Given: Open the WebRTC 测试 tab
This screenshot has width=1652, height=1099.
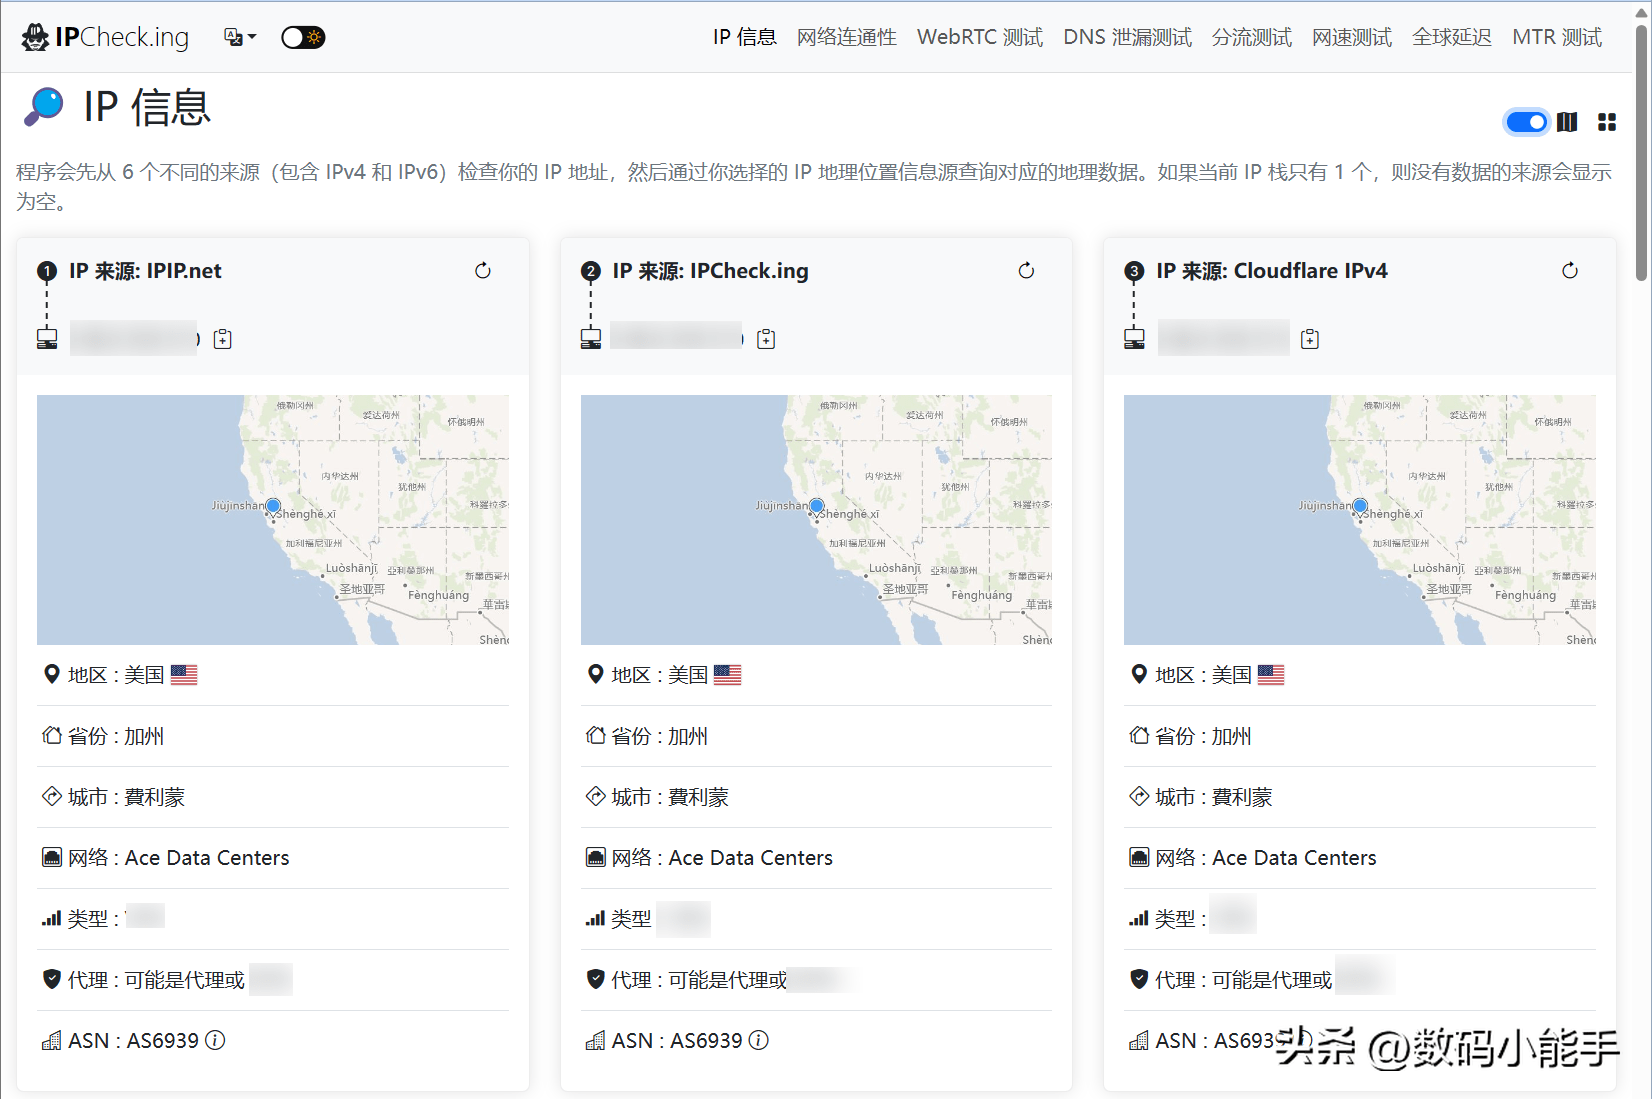Looking at the screenshot, I should [x=978, y=36].
